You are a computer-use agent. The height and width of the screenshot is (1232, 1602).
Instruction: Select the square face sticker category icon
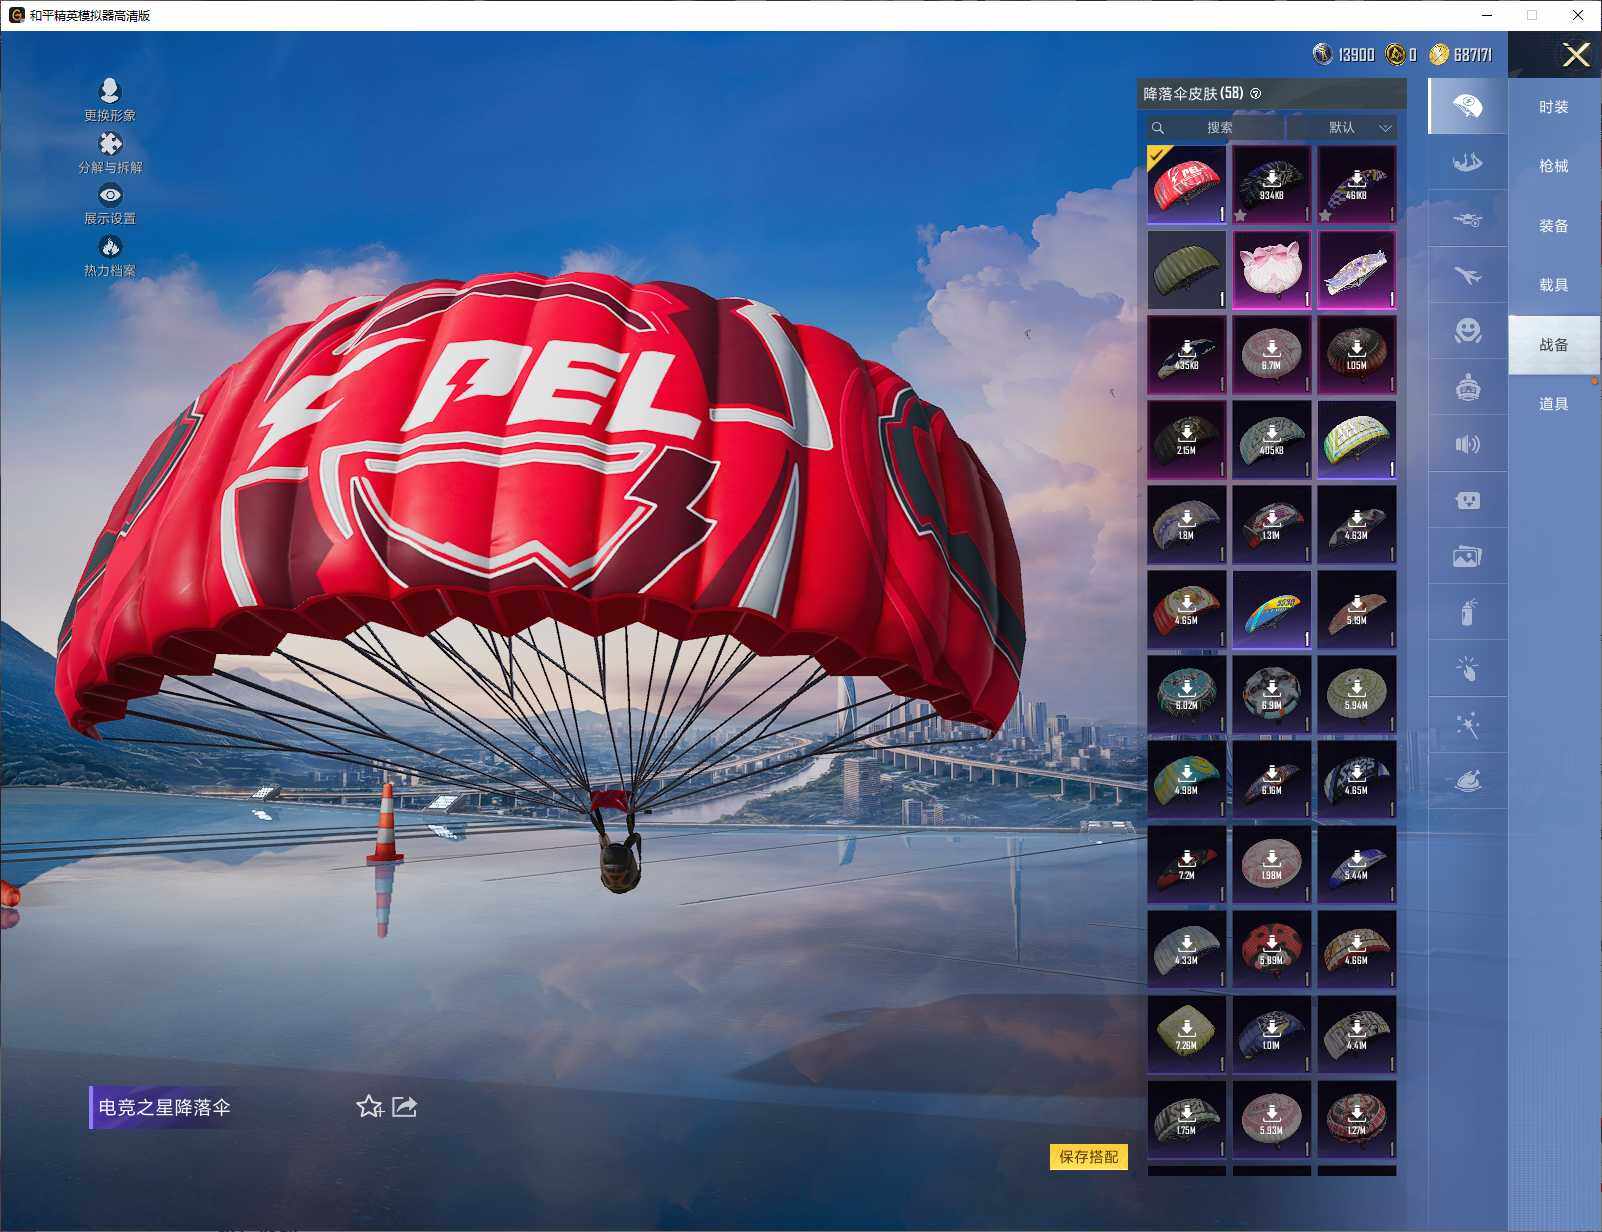point(1467,500)
